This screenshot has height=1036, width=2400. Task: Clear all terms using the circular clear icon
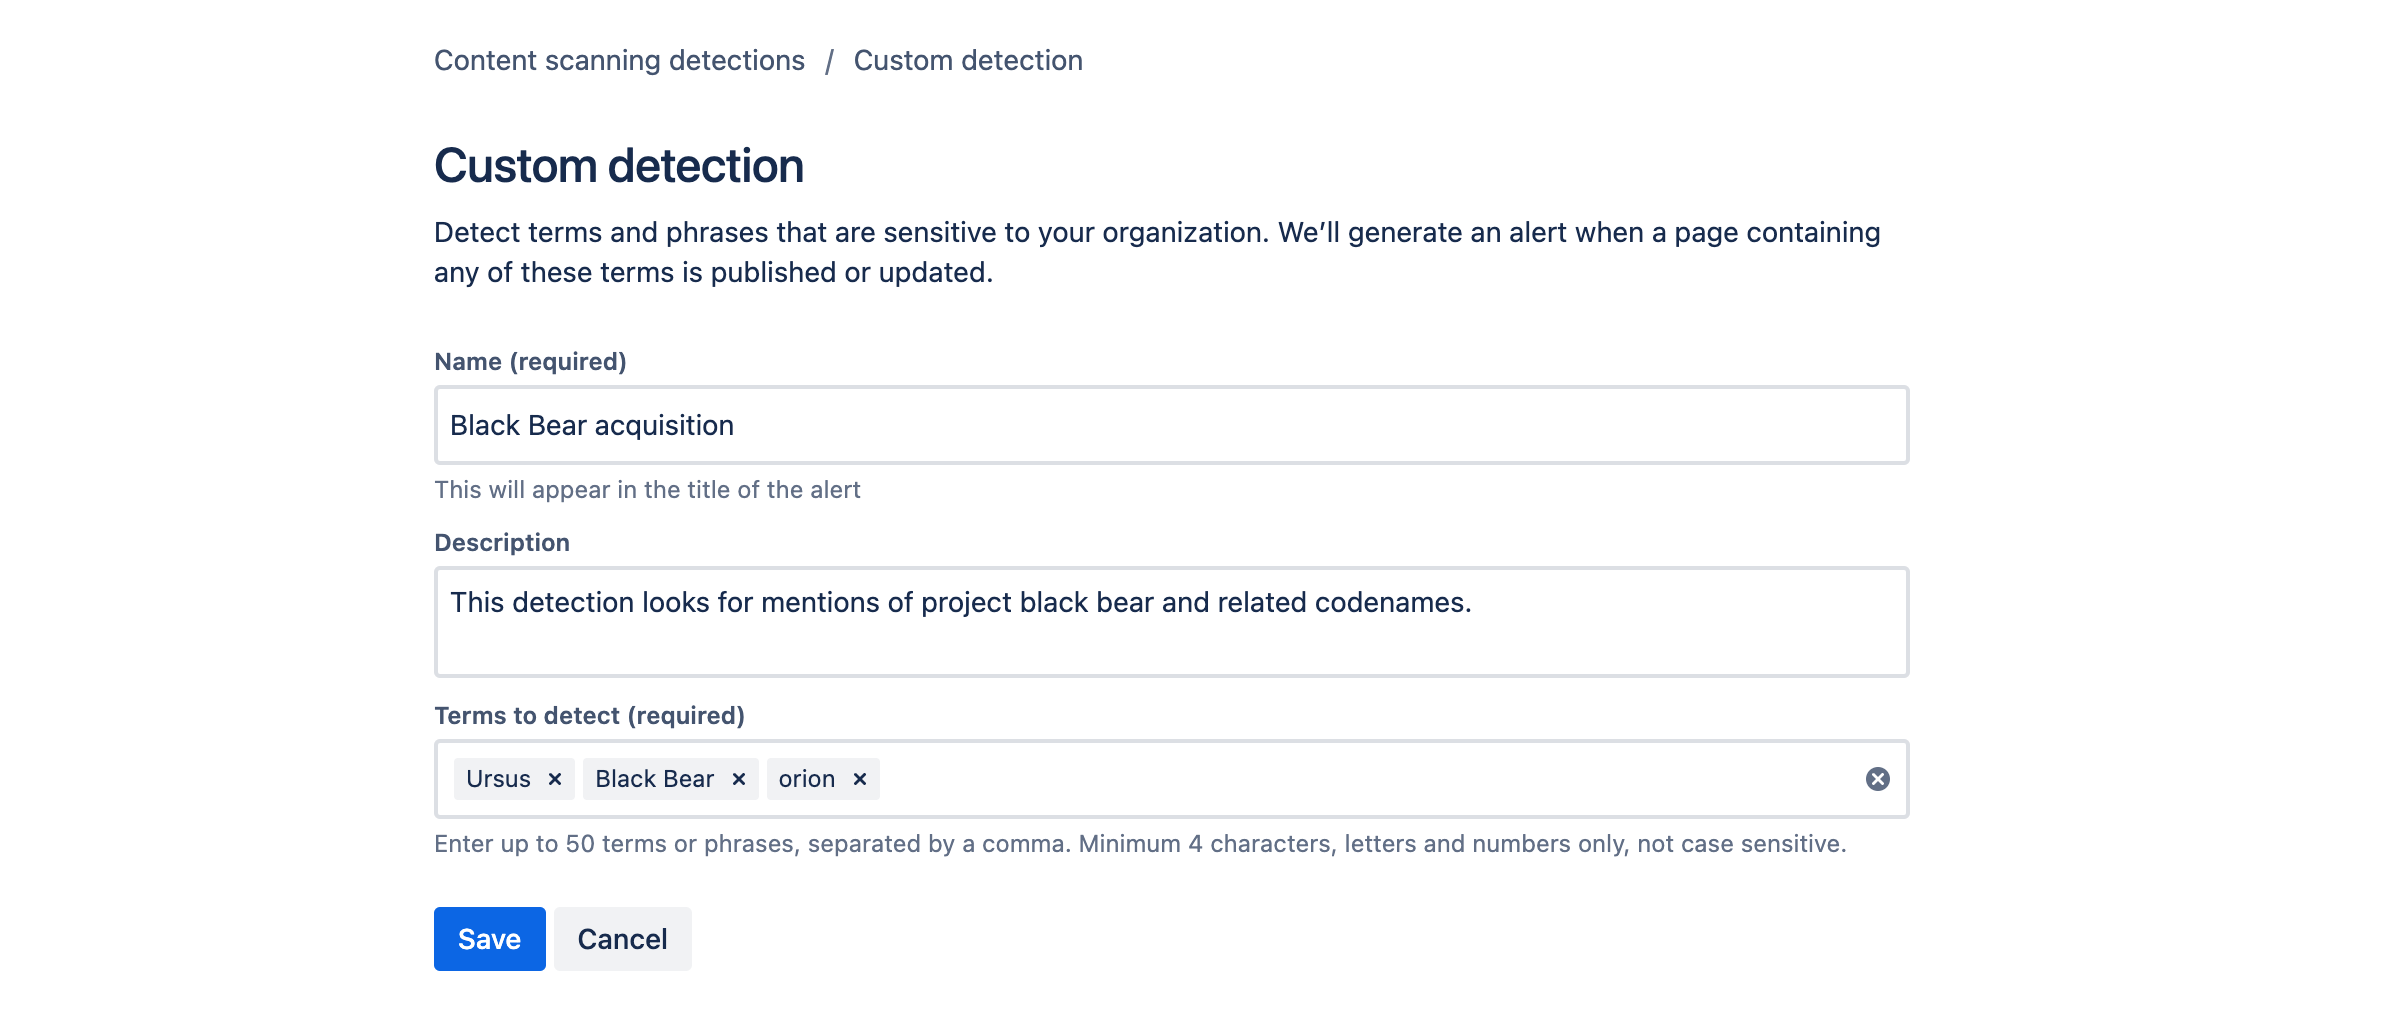point(1876,778)
